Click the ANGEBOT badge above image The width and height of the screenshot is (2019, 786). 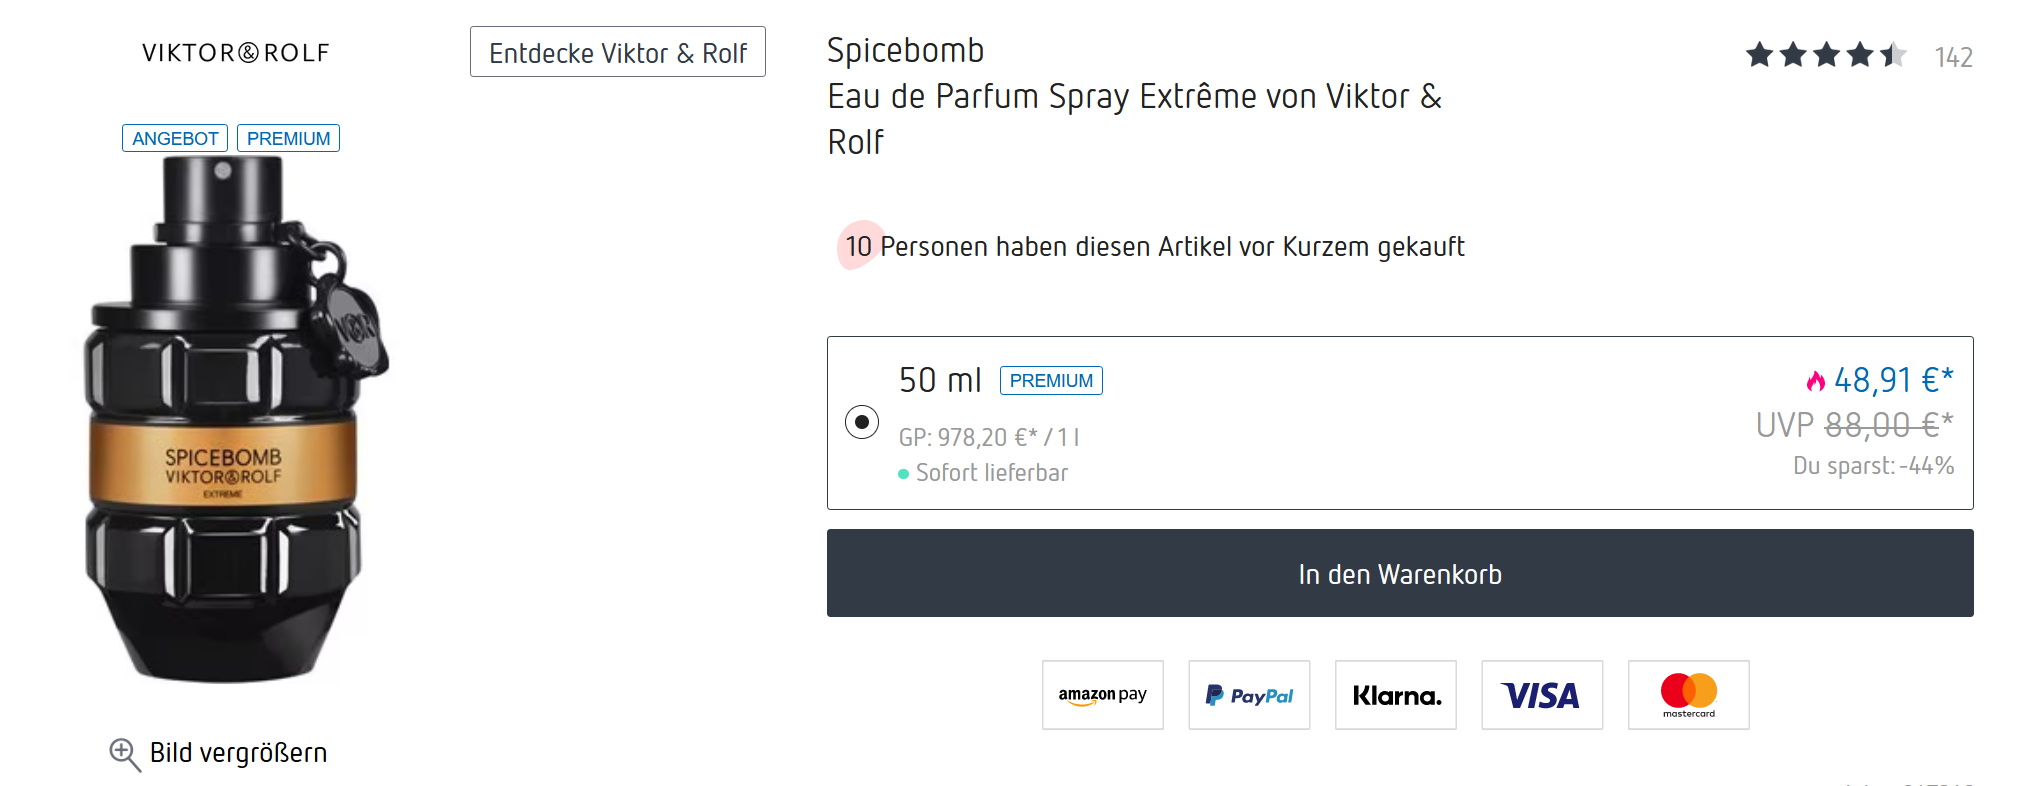point(175,138)
